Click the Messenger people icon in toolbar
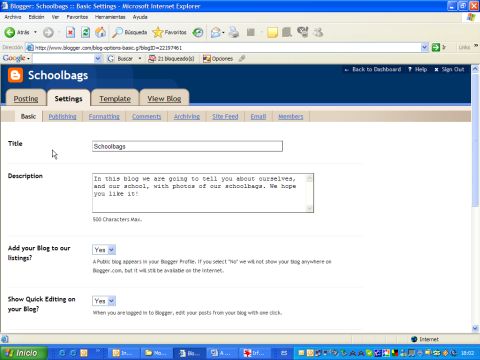This screenshot has height=360, width=480. pyautogui.click(x=318, y=32)
